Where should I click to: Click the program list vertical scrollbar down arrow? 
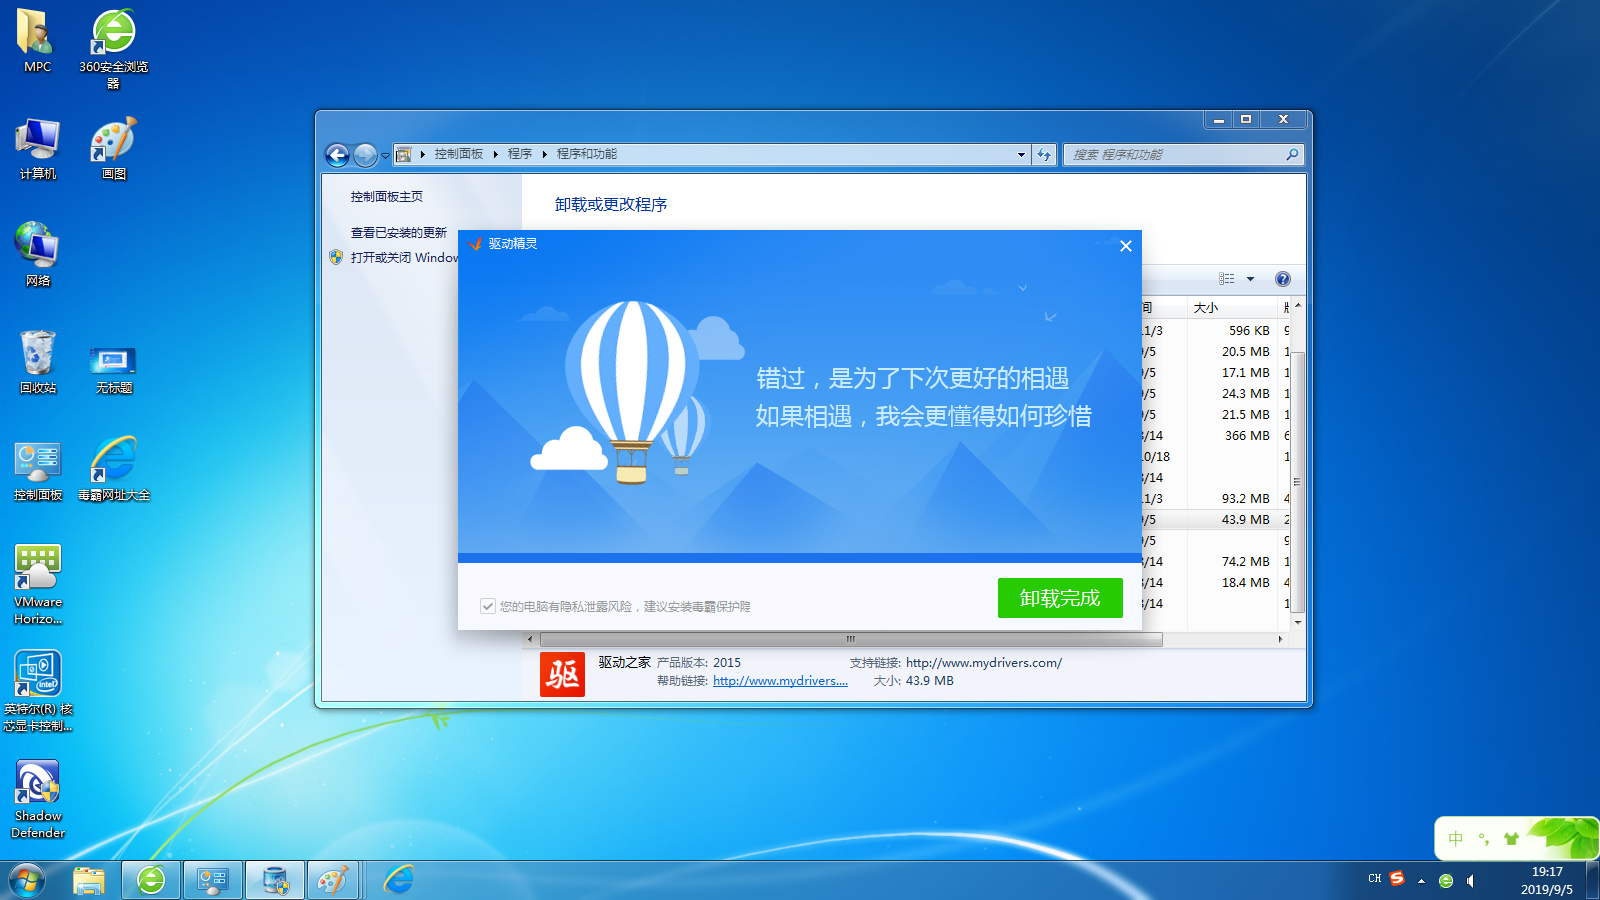point(1298,622)
